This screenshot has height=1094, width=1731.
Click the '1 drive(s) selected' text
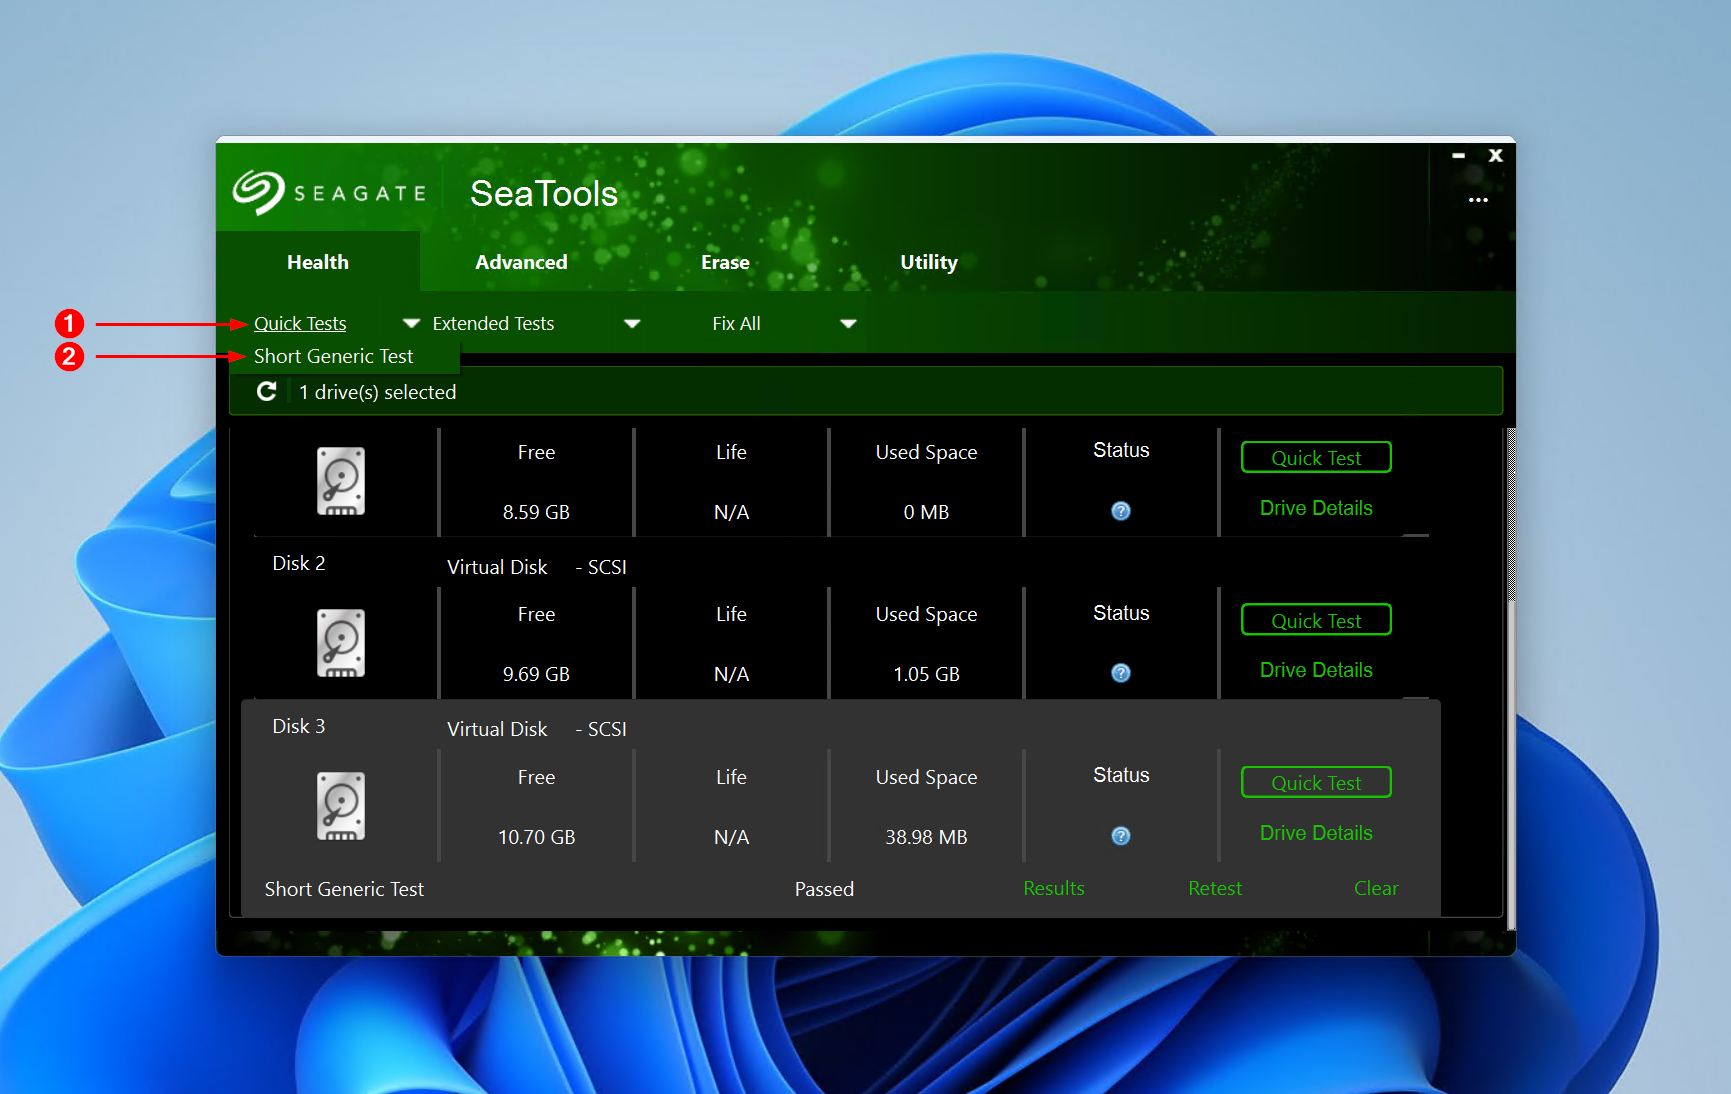(x=378, y=392)
